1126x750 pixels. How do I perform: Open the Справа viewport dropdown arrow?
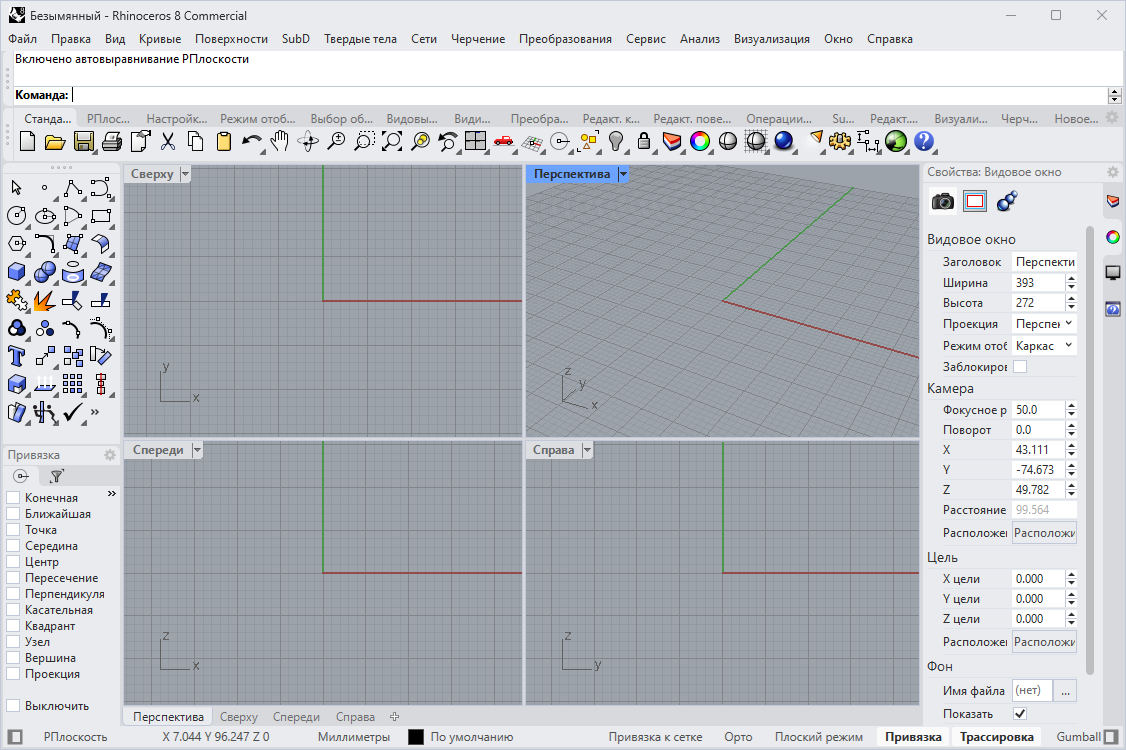(587, 450)
